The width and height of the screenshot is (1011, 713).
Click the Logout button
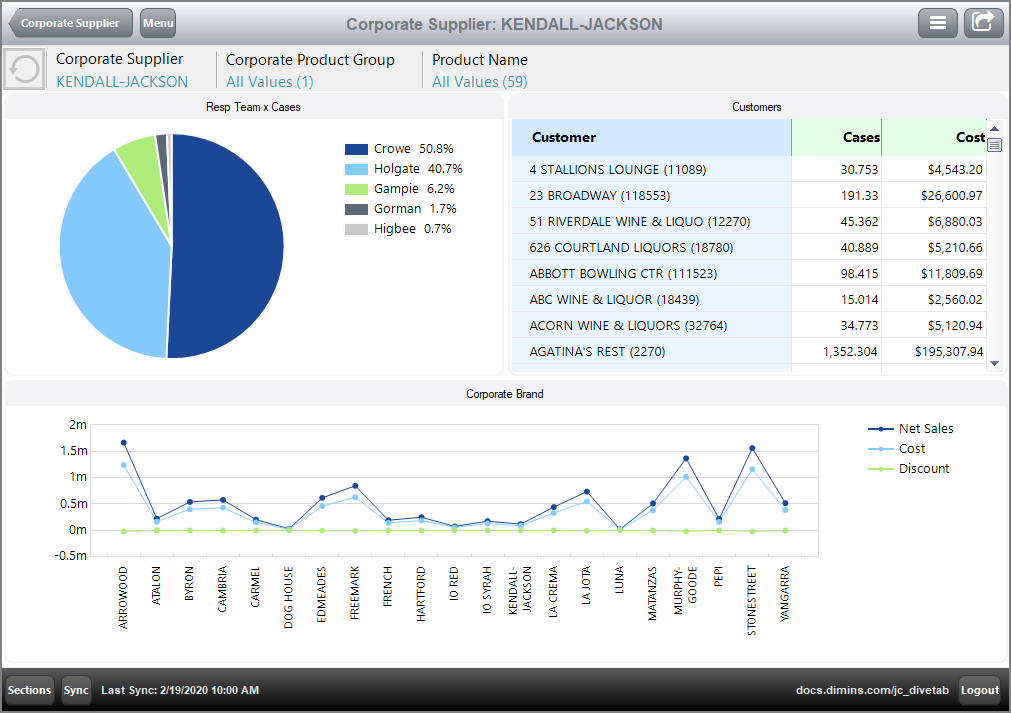(x=979, y=690)
